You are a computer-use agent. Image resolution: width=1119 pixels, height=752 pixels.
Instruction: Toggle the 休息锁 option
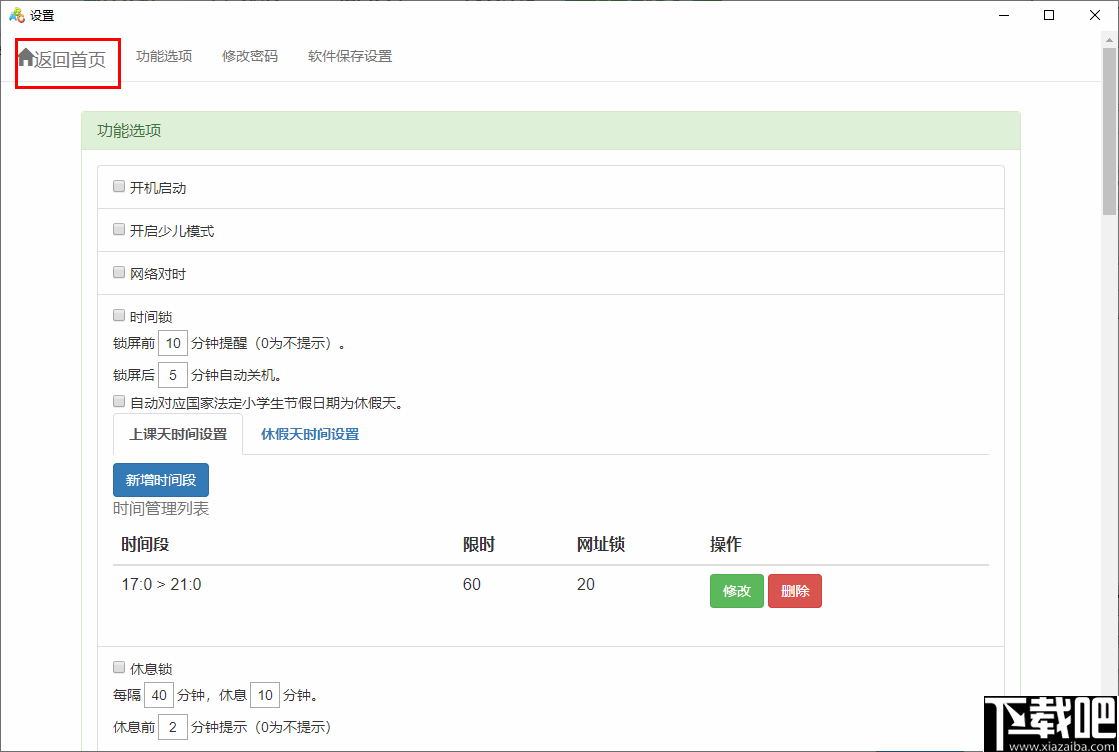click(118, 667)
